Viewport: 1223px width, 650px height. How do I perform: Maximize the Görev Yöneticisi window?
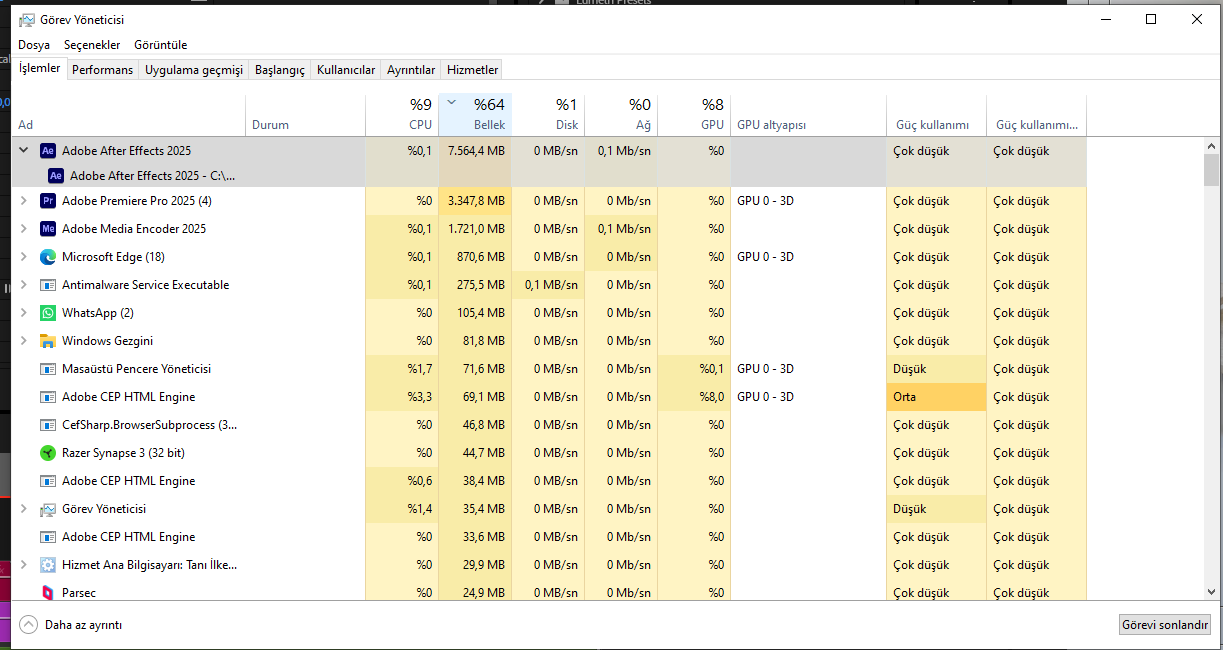click(x=1151, y=19)
